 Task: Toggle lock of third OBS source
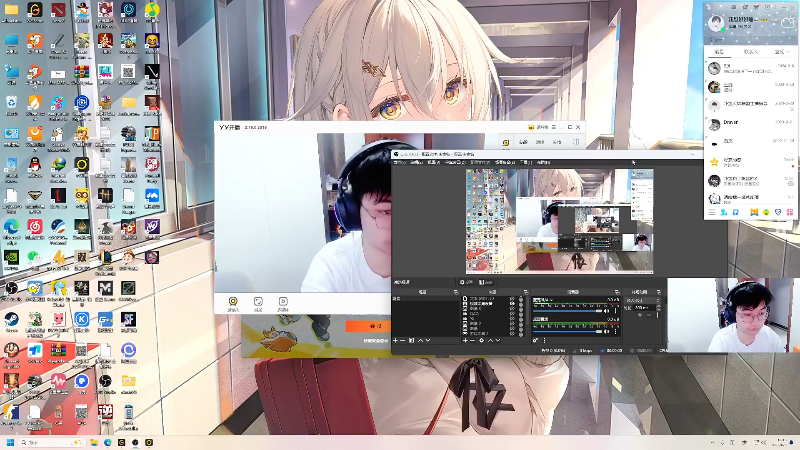click(x=521, y=309)
